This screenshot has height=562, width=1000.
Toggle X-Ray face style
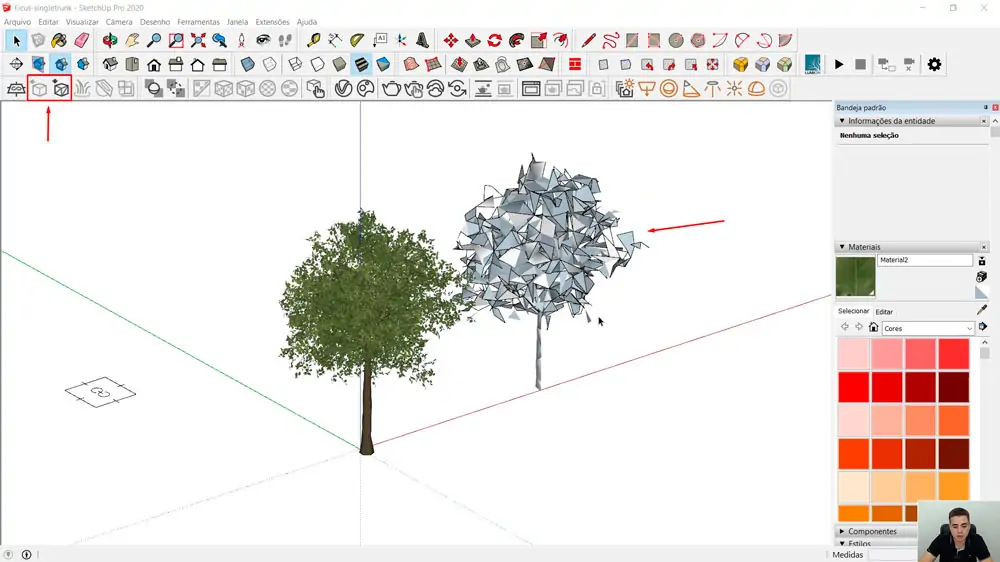pos(247,64)
